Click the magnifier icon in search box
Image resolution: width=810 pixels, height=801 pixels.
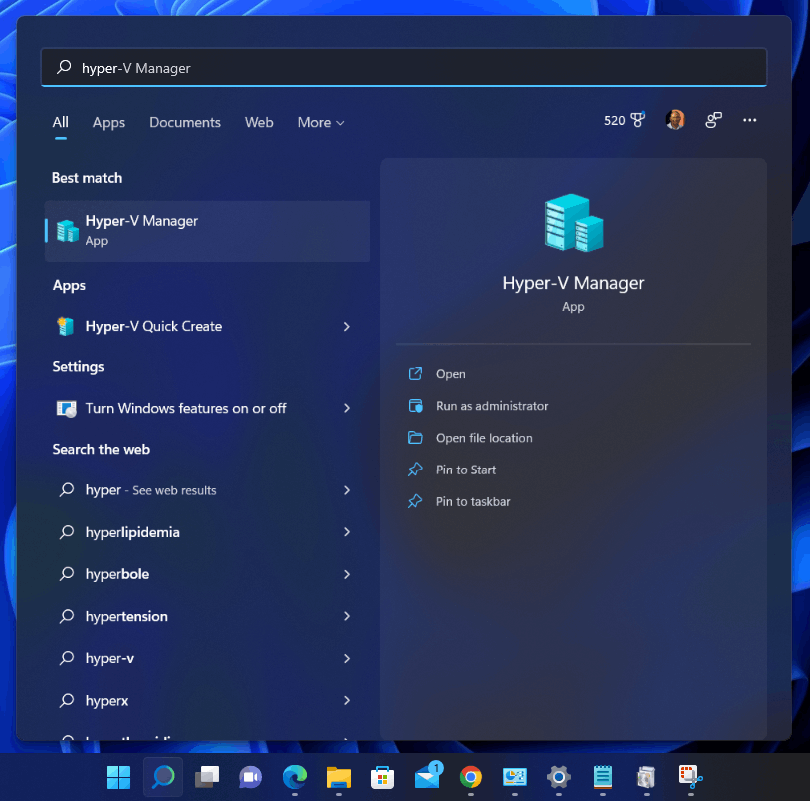click(x=64, y=67)
